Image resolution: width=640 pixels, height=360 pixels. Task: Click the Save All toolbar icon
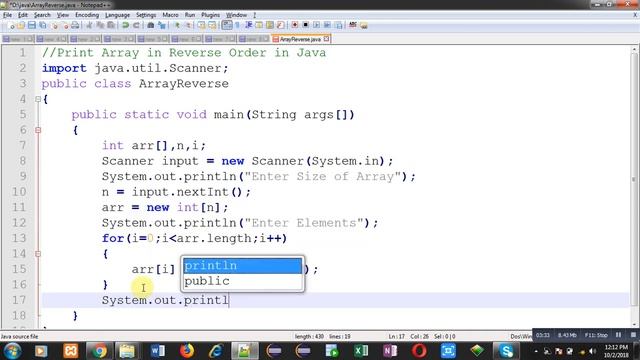click(x=42, y=25)
